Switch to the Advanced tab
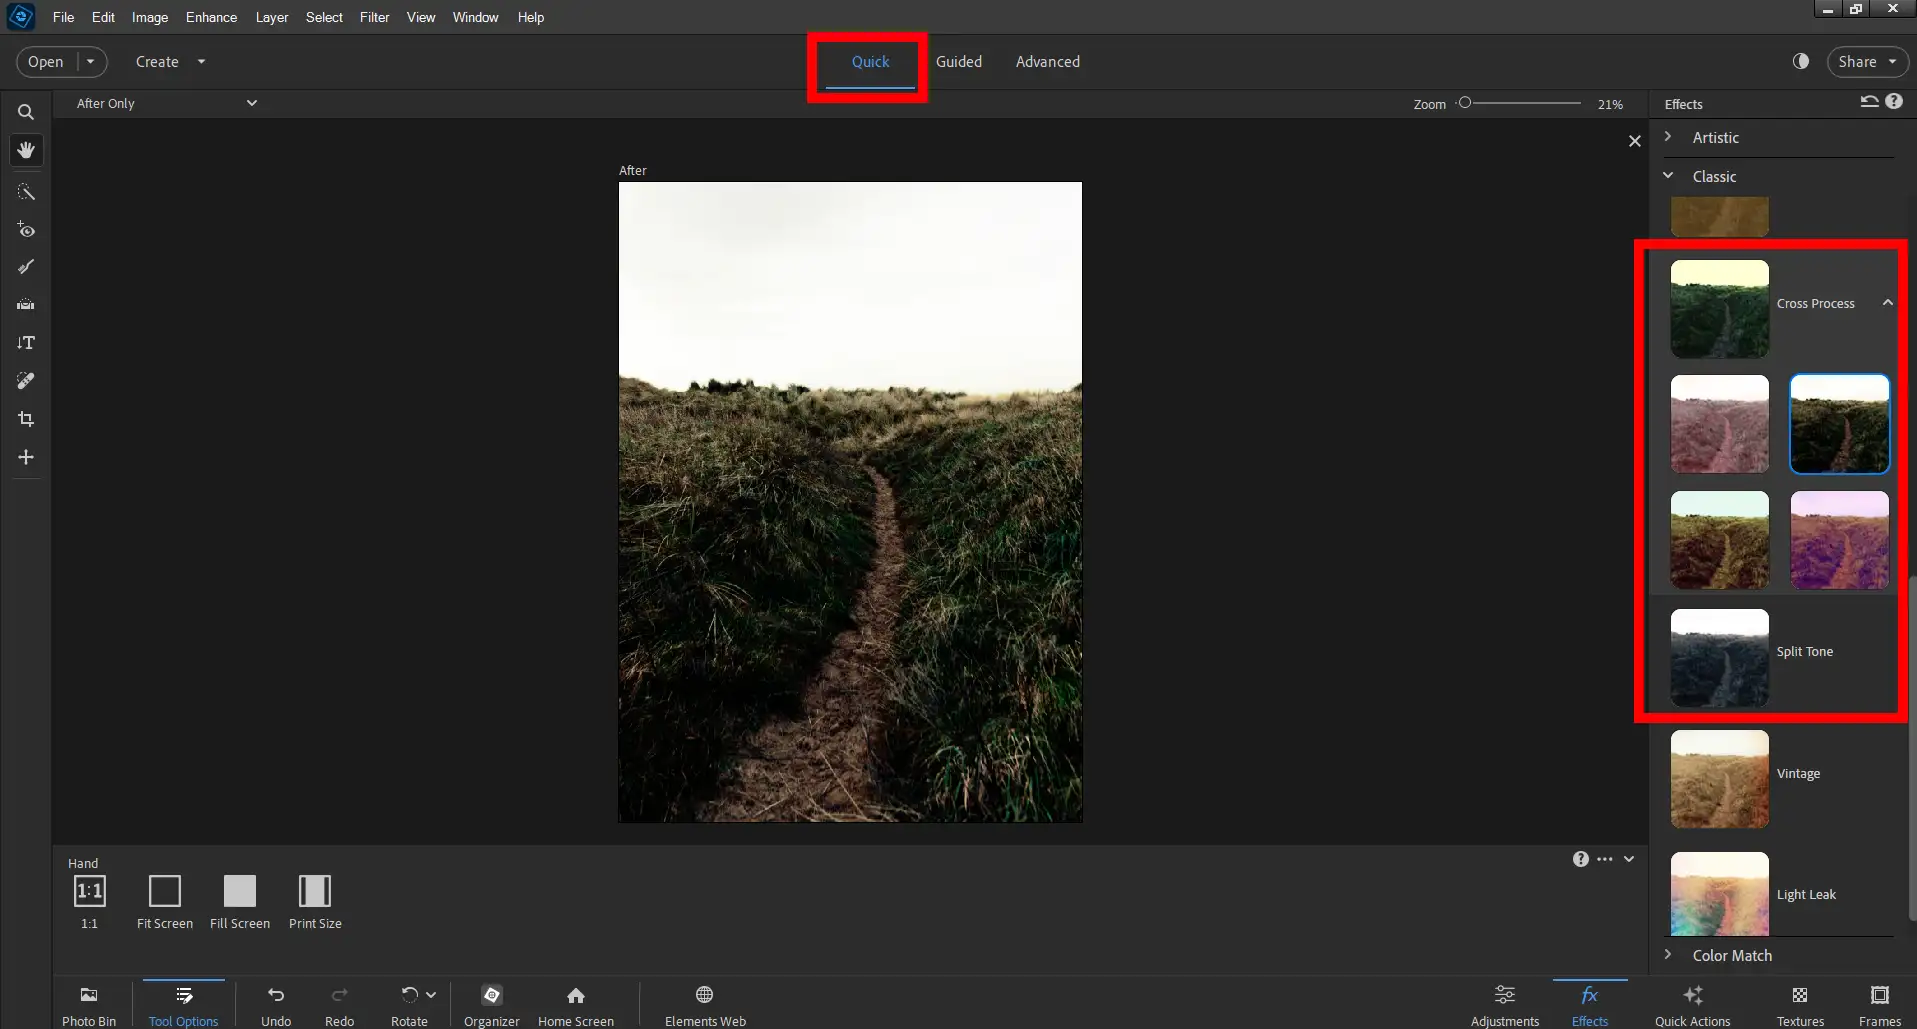 tap(1047, 62)
